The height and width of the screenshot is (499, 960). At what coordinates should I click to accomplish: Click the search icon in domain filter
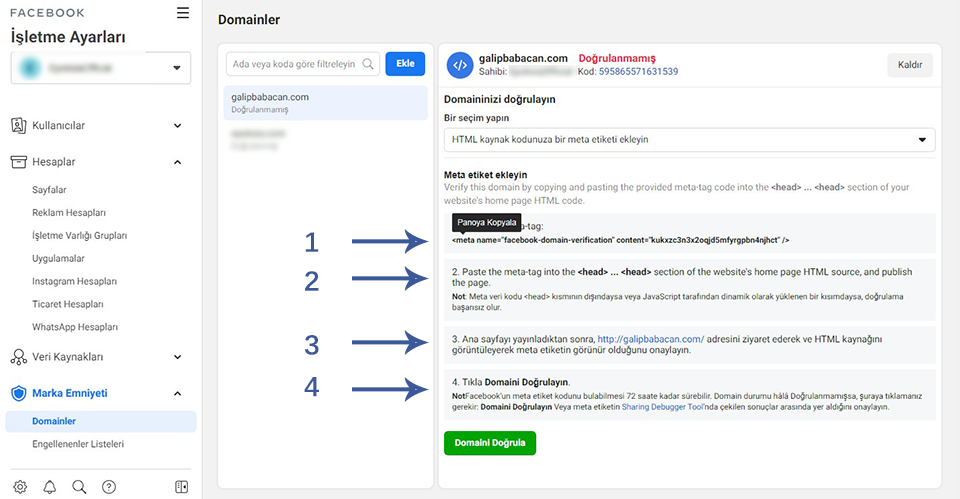pyautogui.click(x=368, y=64)
